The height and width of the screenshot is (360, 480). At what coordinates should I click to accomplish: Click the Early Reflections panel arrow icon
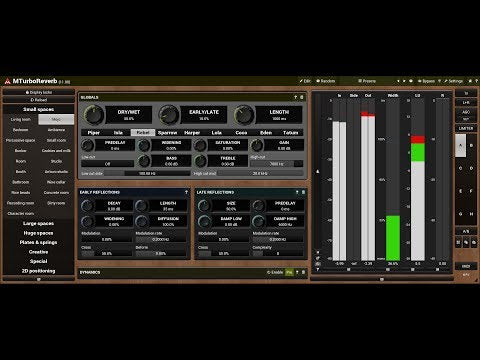click(186, 192)
